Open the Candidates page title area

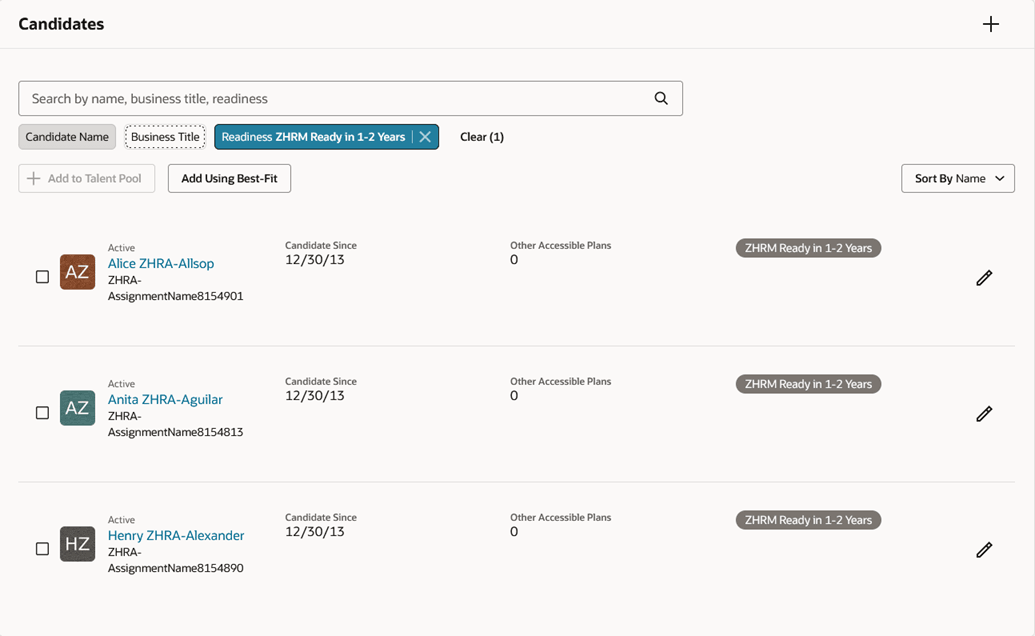click(61, 23)
